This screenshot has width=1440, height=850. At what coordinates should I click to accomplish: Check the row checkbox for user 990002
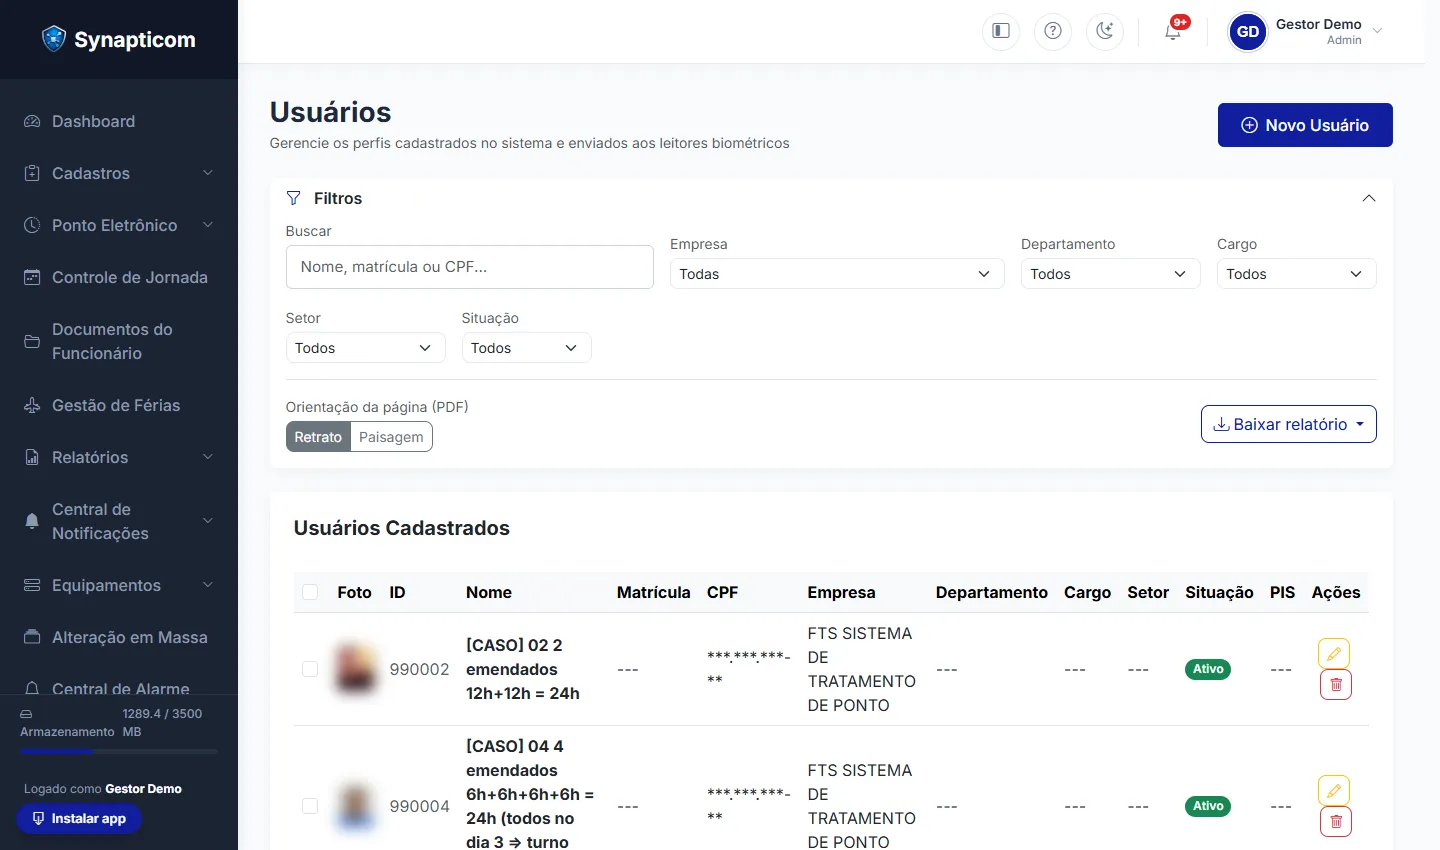point(310,669)
